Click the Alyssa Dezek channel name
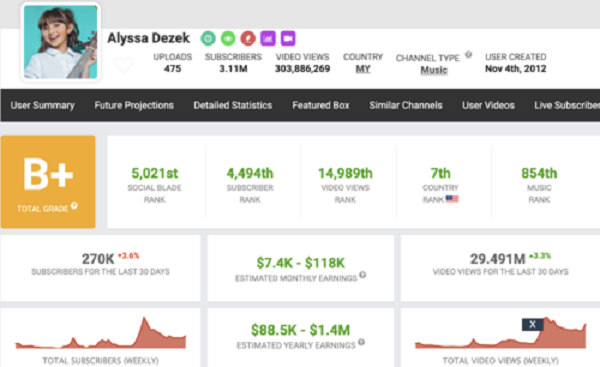Image resolution: width=600 pixels, height=367 pixels. (148, 38)
